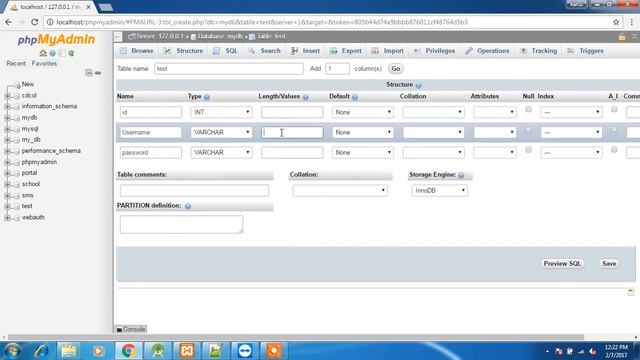Go to phpMyAdmin home via house icon
This screenshot has height=360, width=640.
[43, 53]
